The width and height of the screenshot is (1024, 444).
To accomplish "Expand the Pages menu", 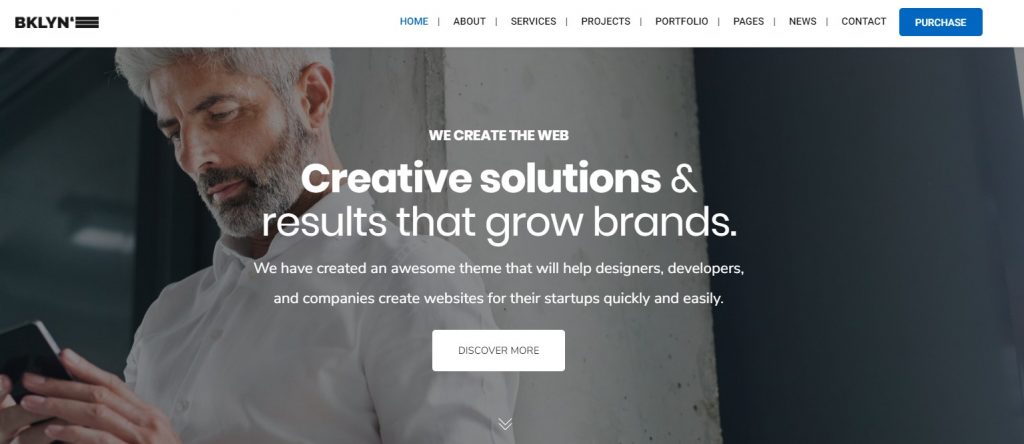I will 748,22.
